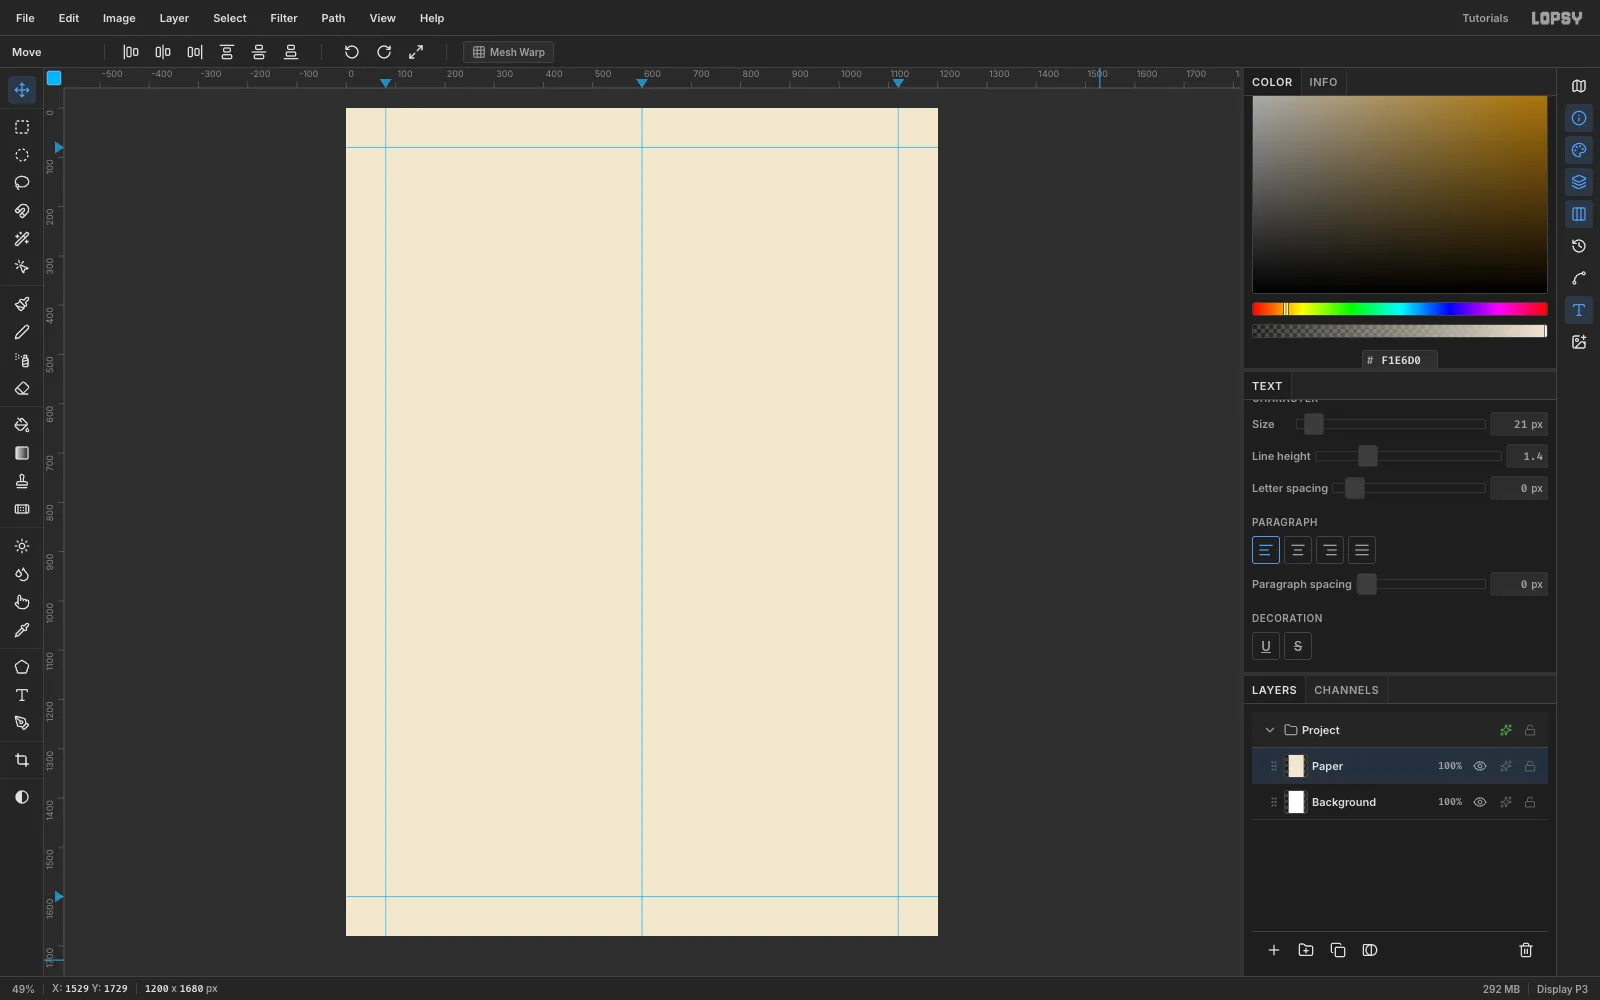Open the History panel from the sidebar
This screenshot has height=1000, width=1600.
[1579, 246]
